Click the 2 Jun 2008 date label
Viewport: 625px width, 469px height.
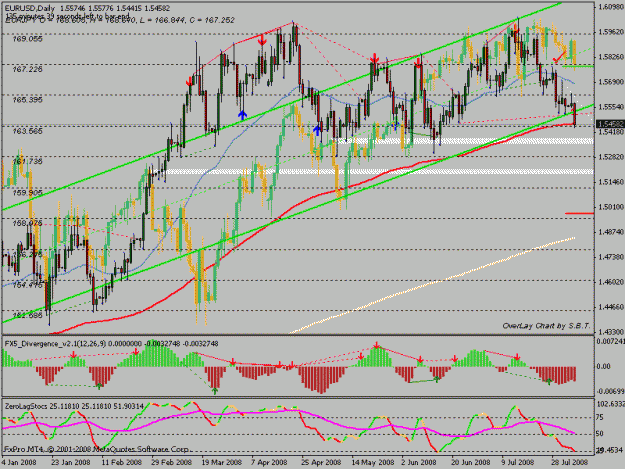419,463
